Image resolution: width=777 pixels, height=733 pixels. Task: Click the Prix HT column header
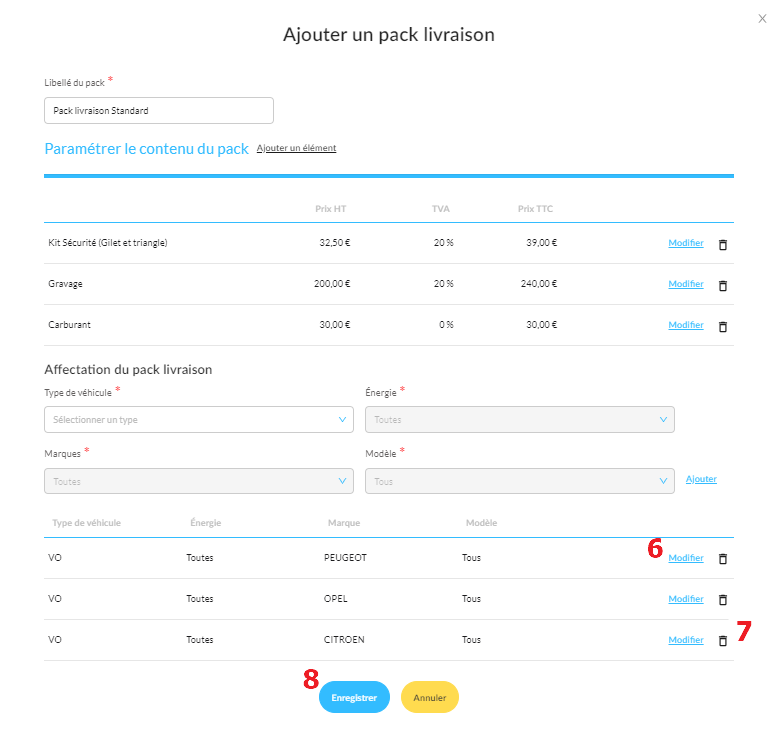(x=331, y=209)
